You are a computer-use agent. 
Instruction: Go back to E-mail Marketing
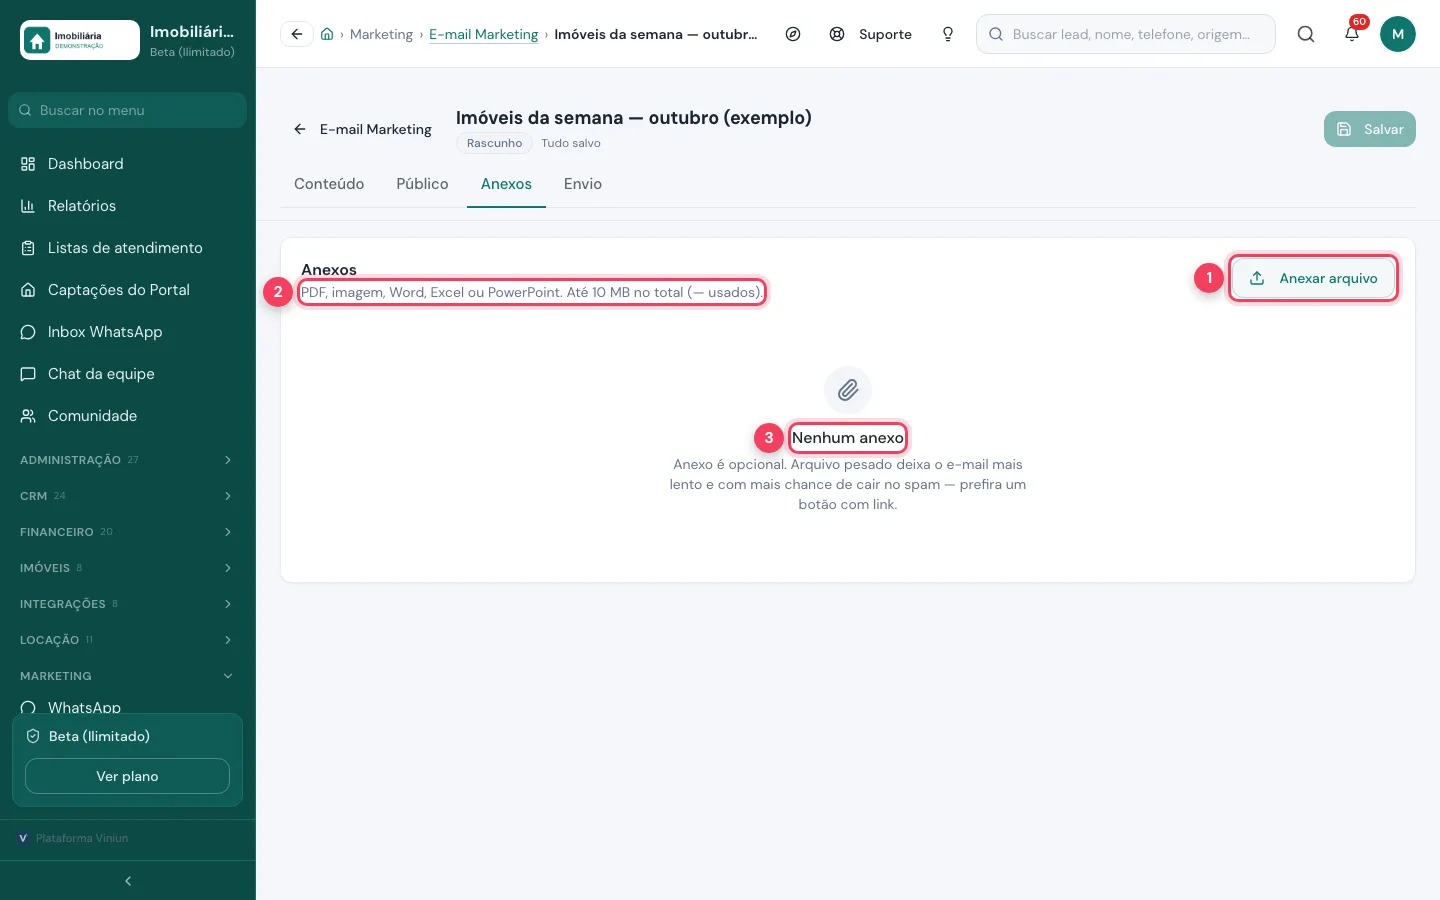pyautogui.click(x=362, y=129)
